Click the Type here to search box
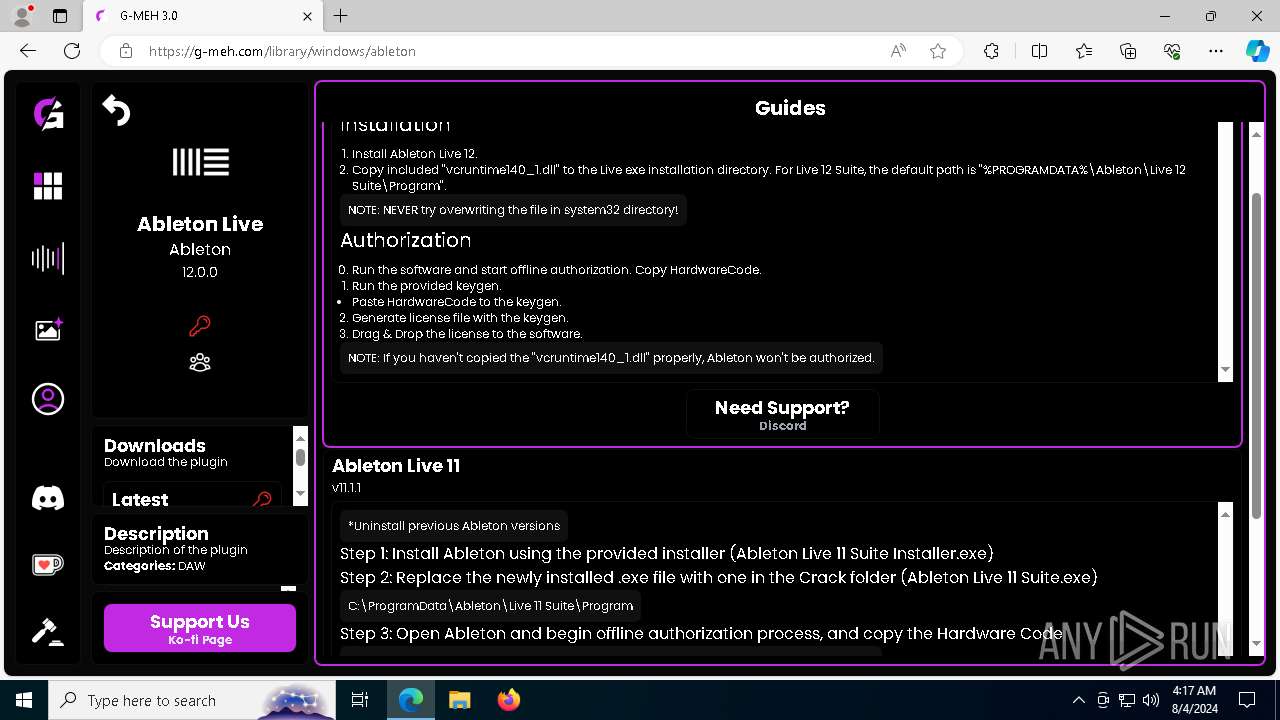 [192, 700]
